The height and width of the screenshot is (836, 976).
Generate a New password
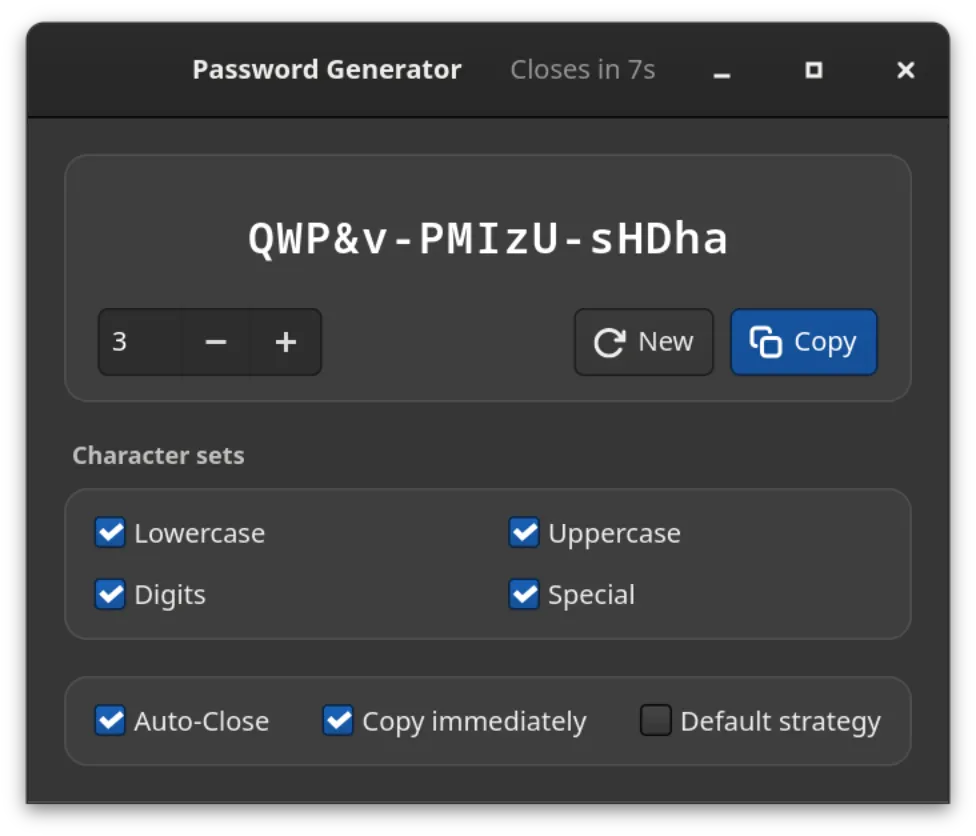[644, 342]
